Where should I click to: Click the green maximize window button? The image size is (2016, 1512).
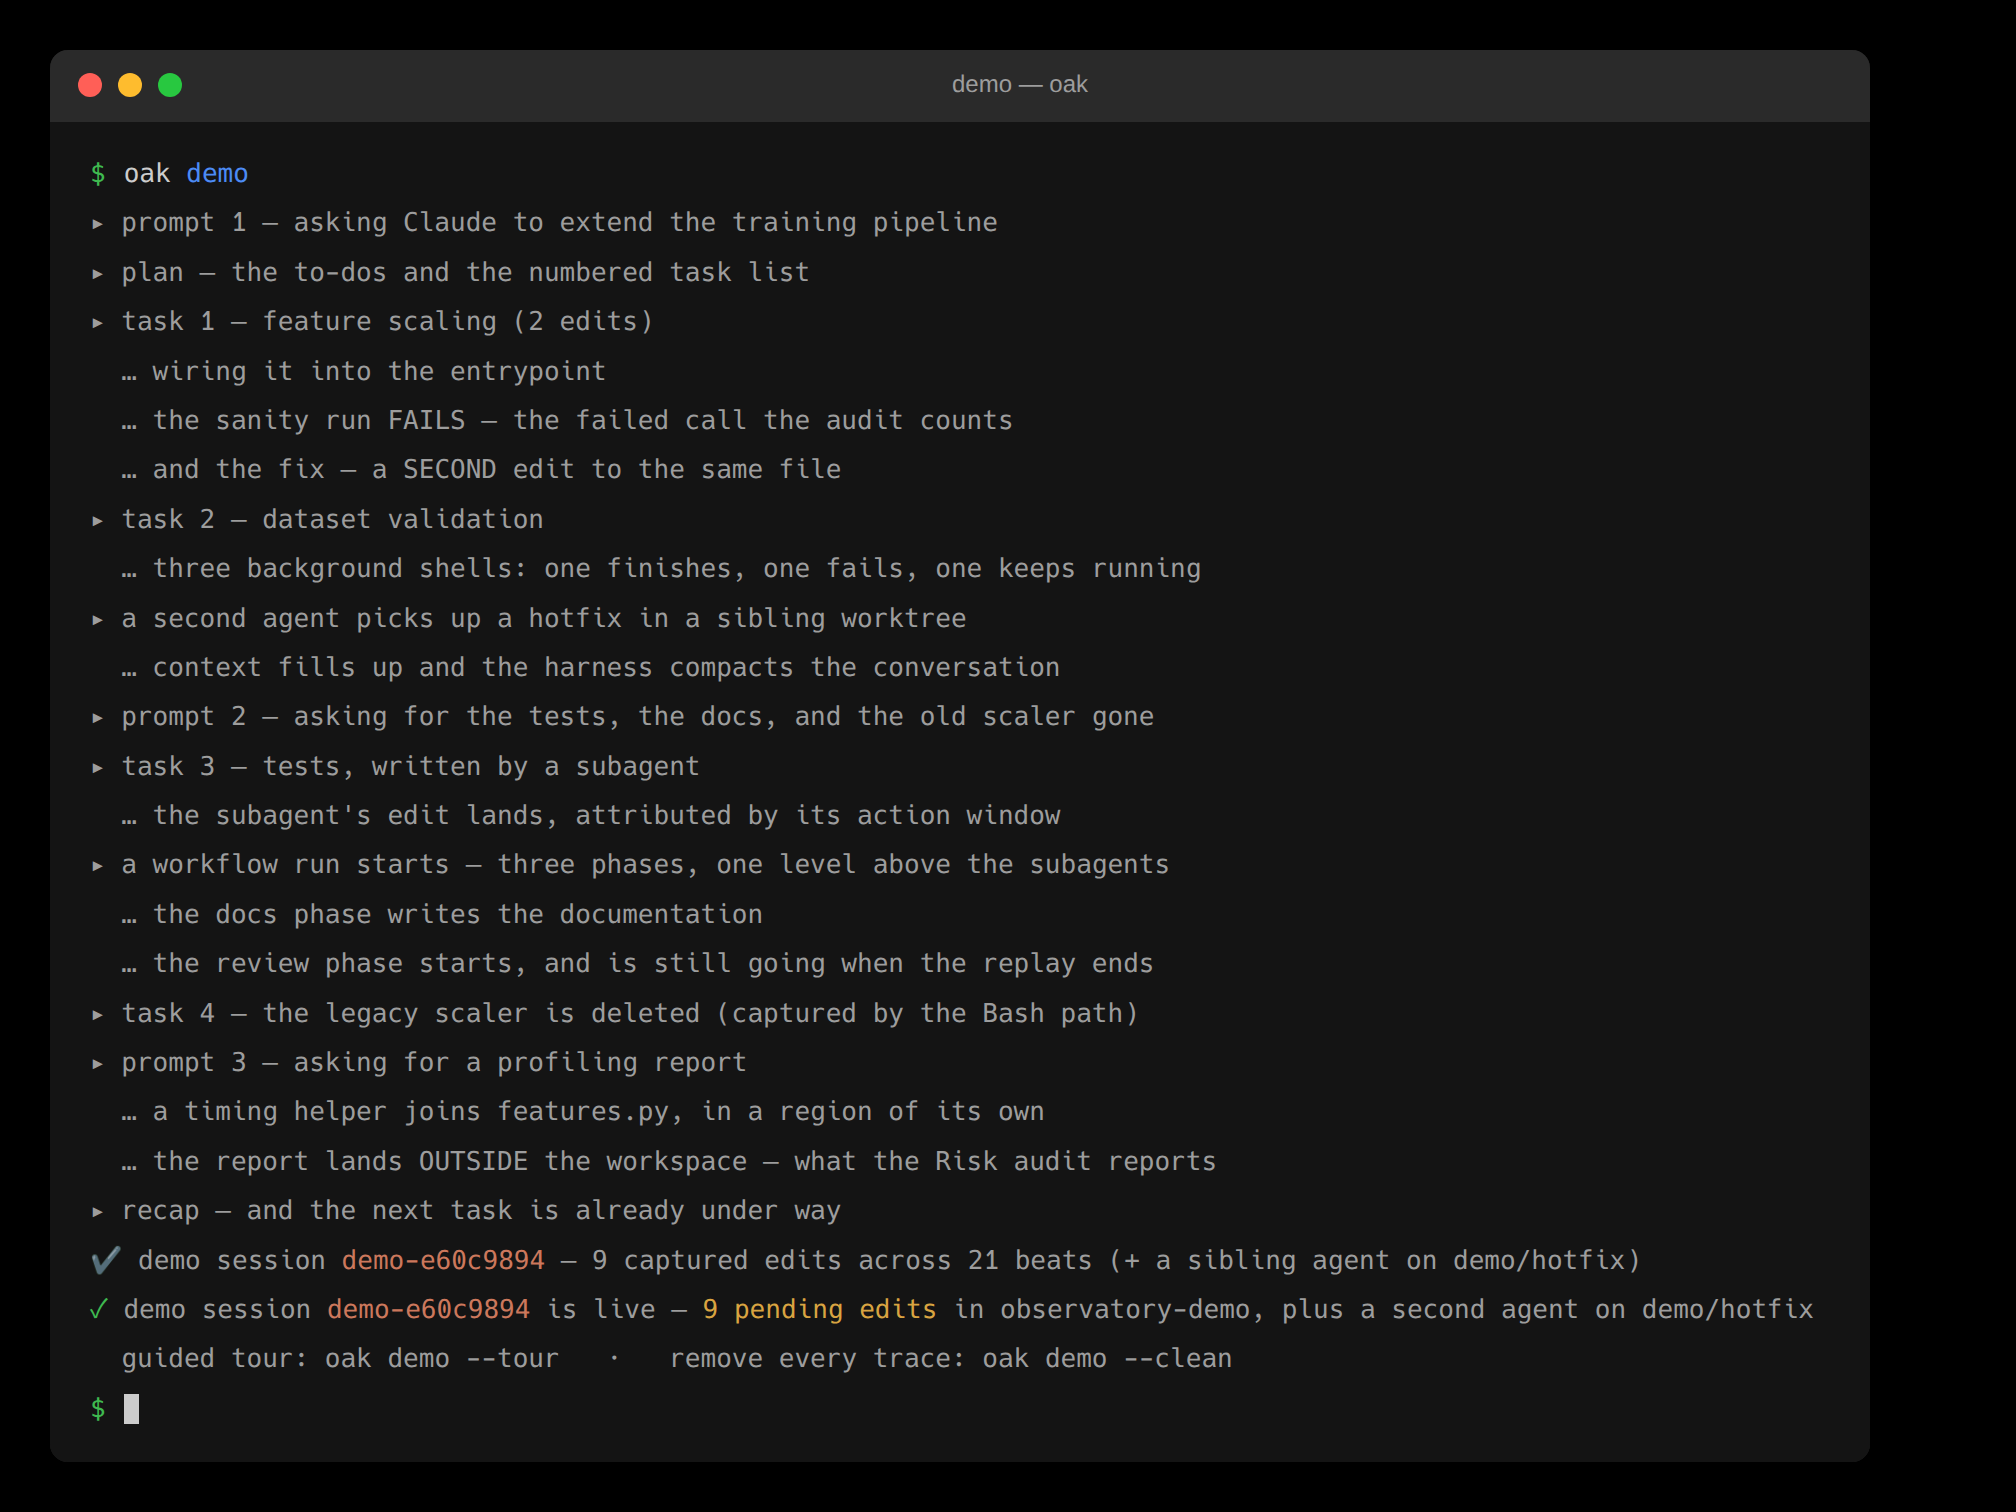170,85
